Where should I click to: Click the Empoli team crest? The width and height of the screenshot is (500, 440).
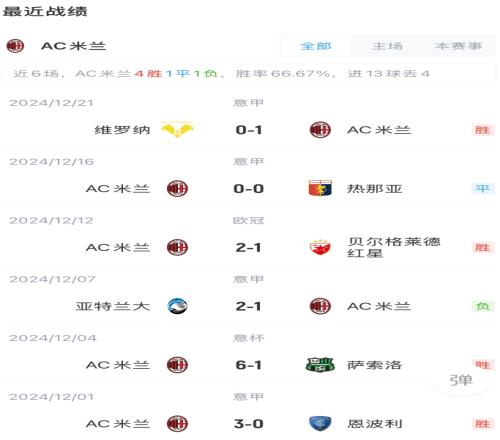pos(320,424)
